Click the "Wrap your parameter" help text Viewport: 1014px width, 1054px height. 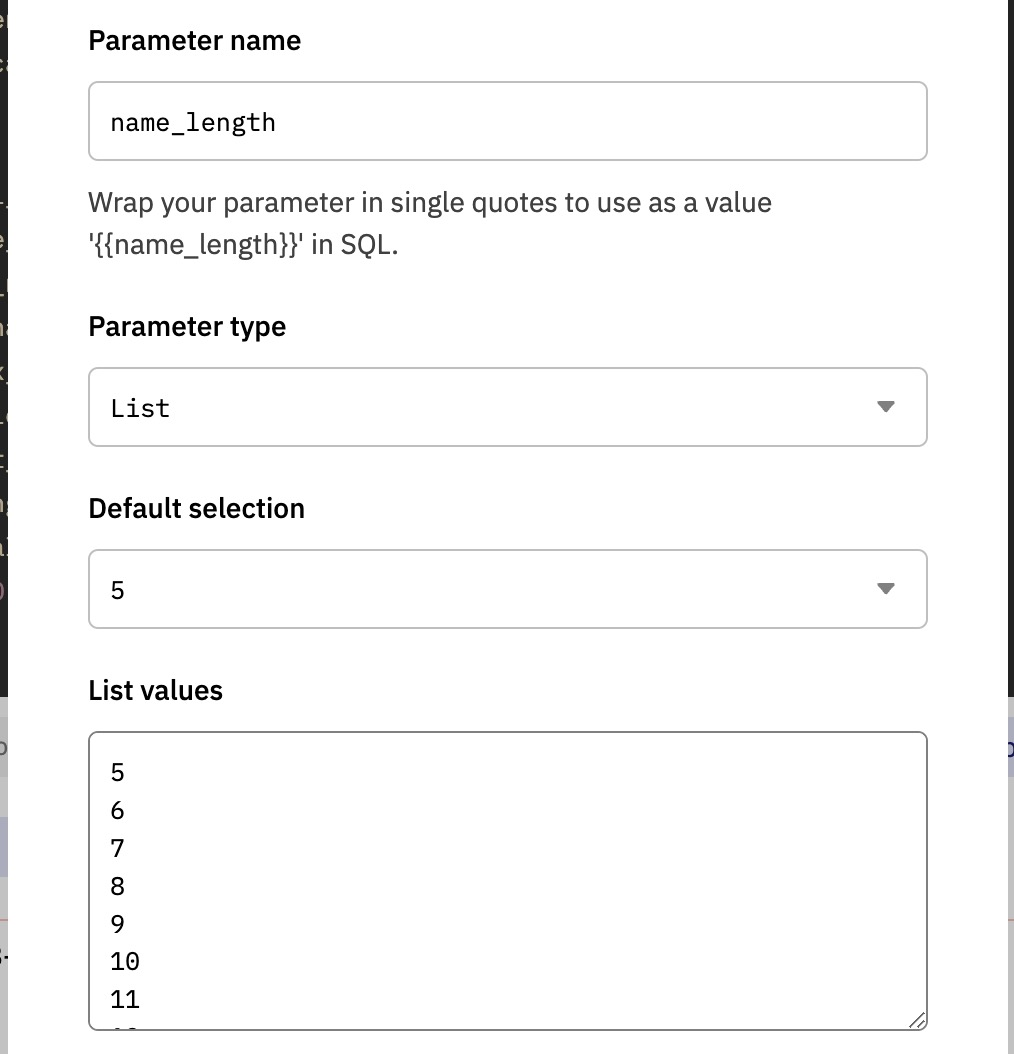pyautogui.click(x=430, y=203)
